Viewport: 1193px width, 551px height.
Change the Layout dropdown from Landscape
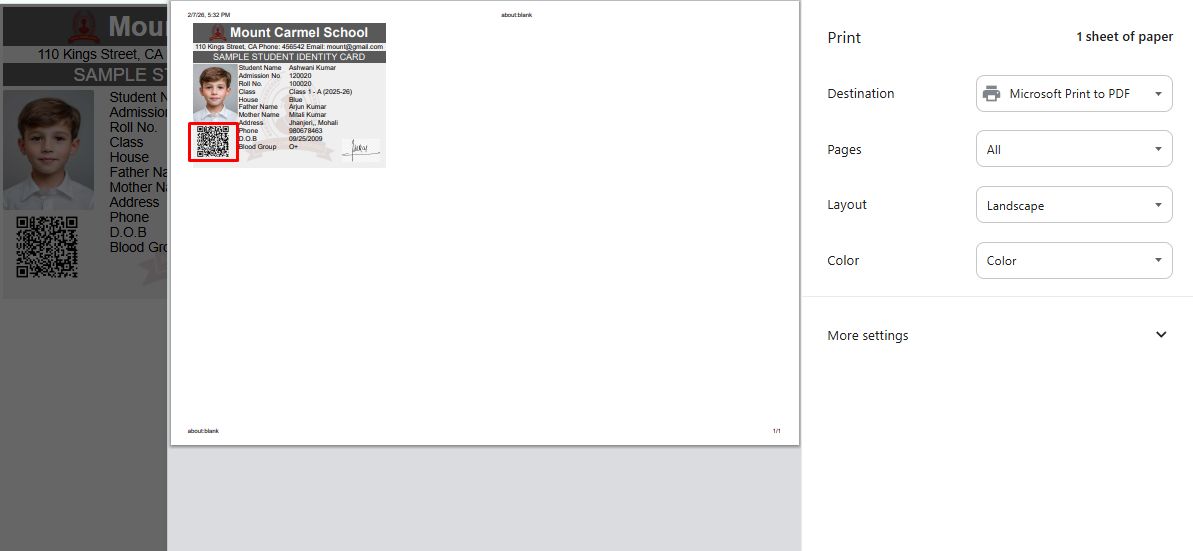[1073, 205]
